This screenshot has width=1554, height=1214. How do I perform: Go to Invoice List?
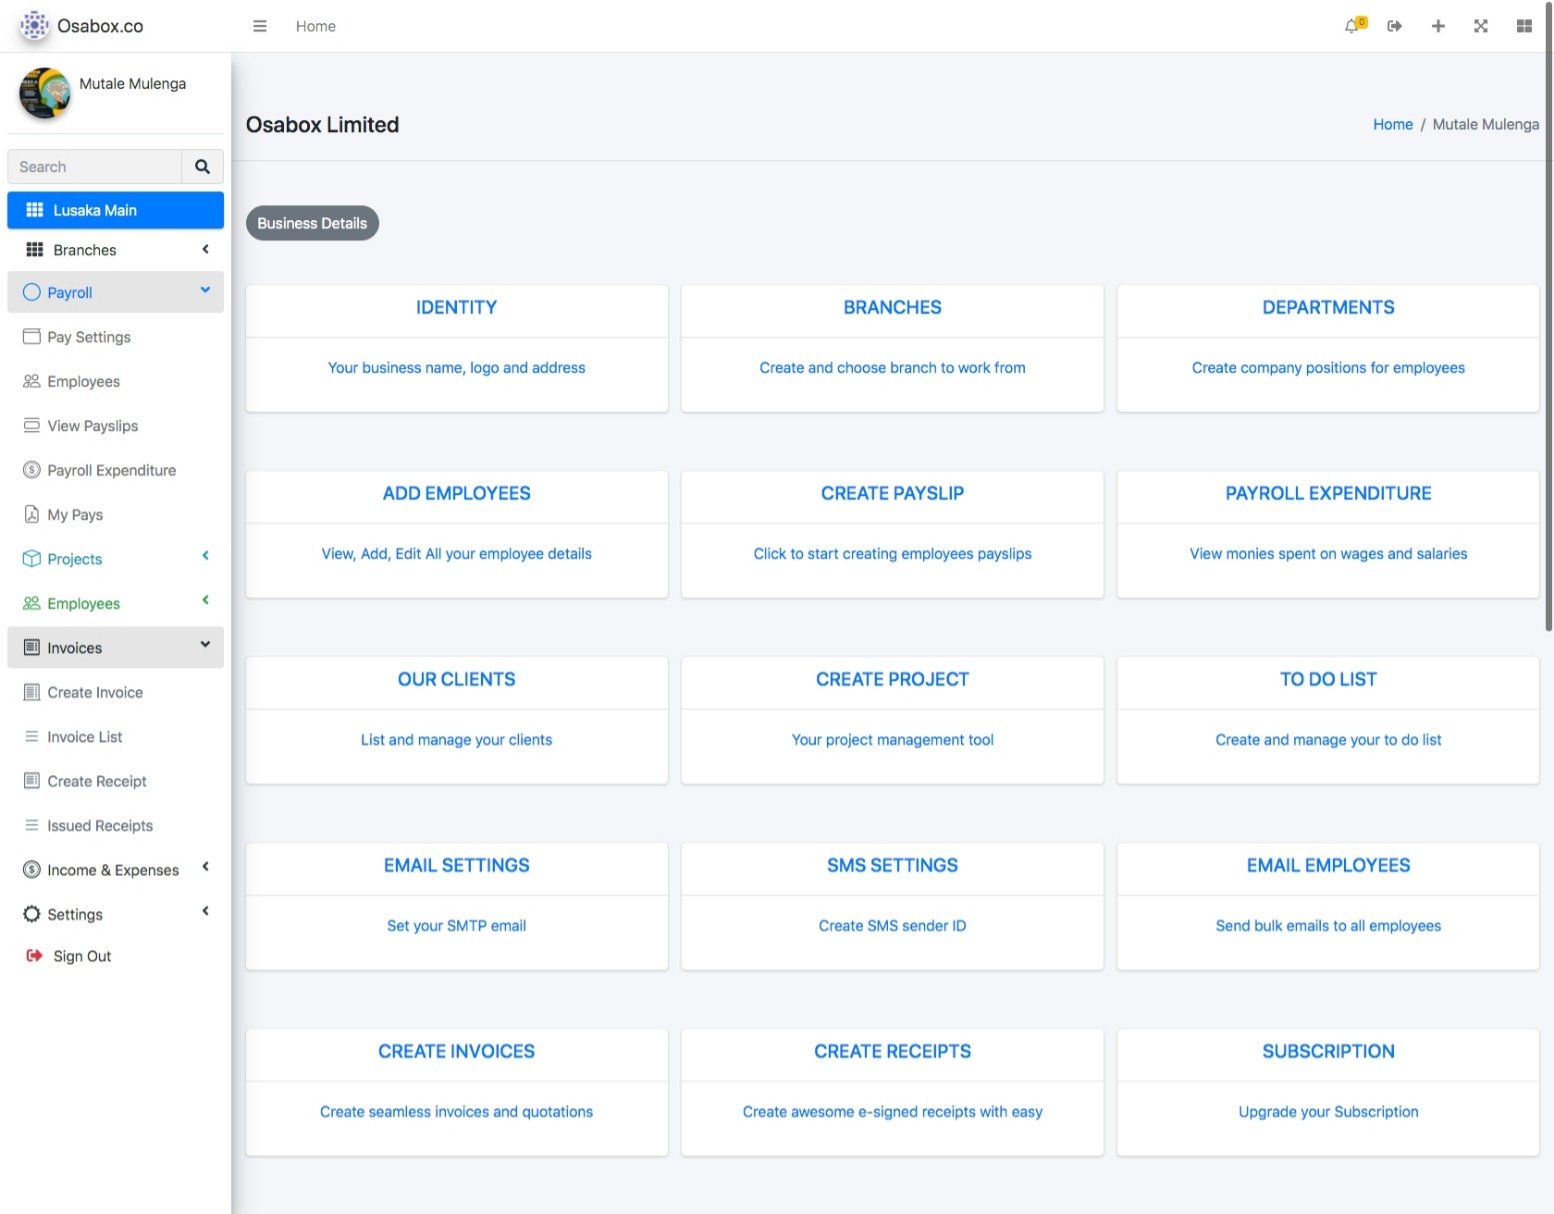[x=115, y=737]
